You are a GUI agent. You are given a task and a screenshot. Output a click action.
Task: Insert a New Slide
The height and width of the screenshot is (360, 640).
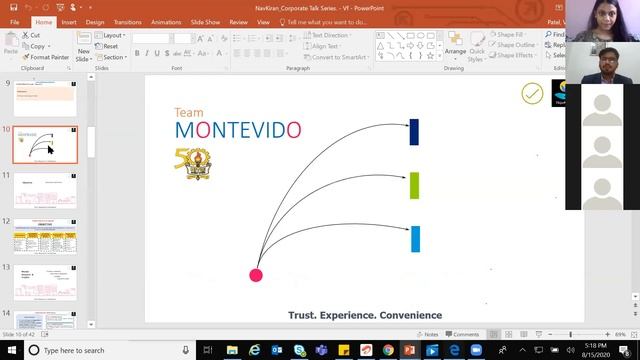point(84,47)
